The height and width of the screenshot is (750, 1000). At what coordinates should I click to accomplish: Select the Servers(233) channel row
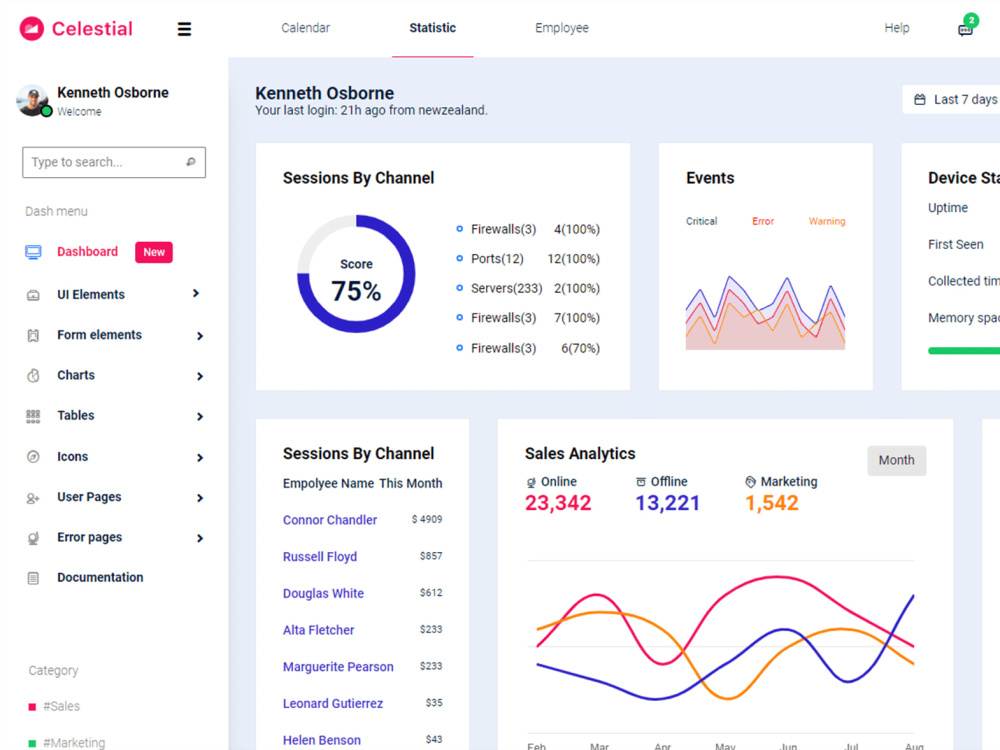pos(528,288)
